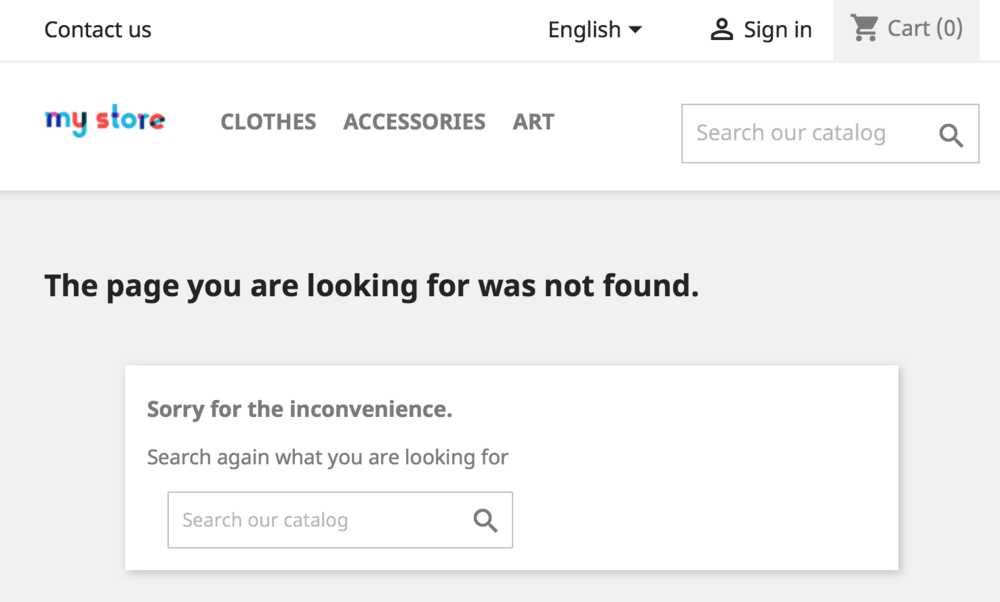This screenshot has width=1000, height=602.
Task: Click the highlighted Cart section in the header
Action: 905,29
